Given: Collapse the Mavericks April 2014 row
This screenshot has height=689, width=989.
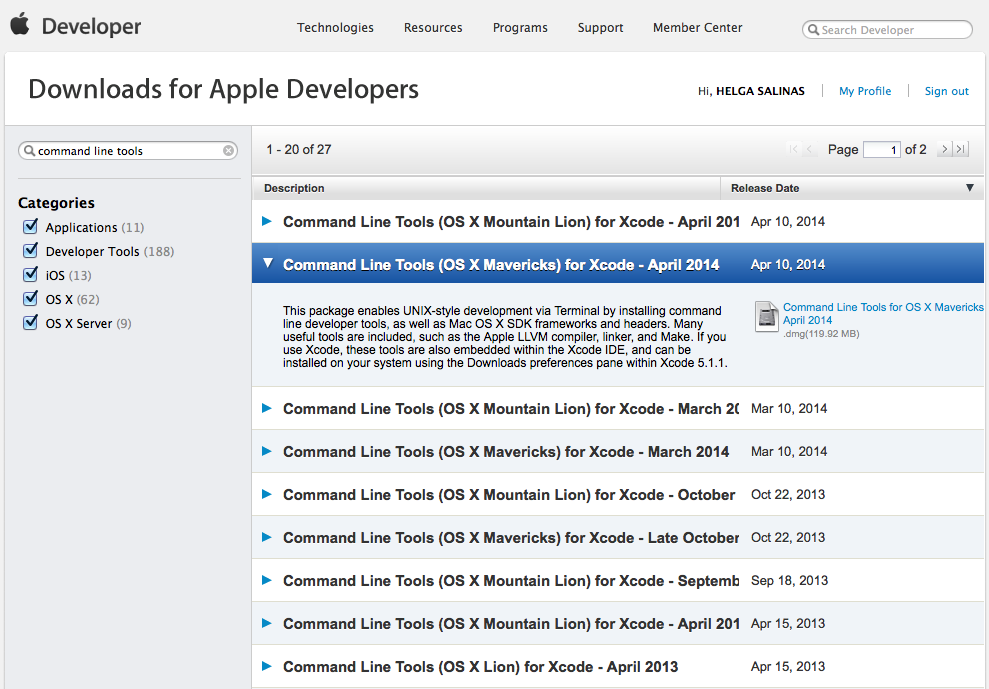Looking at the screenshot, I should click(268, 264).
